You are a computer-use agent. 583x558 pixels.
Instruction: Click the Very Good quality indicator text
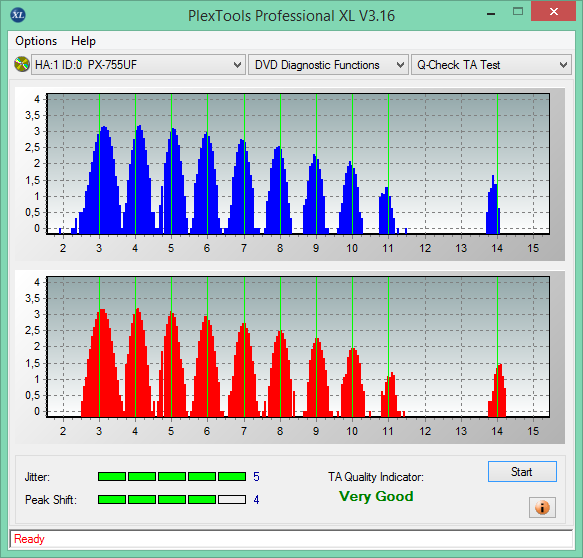[376, 496]
